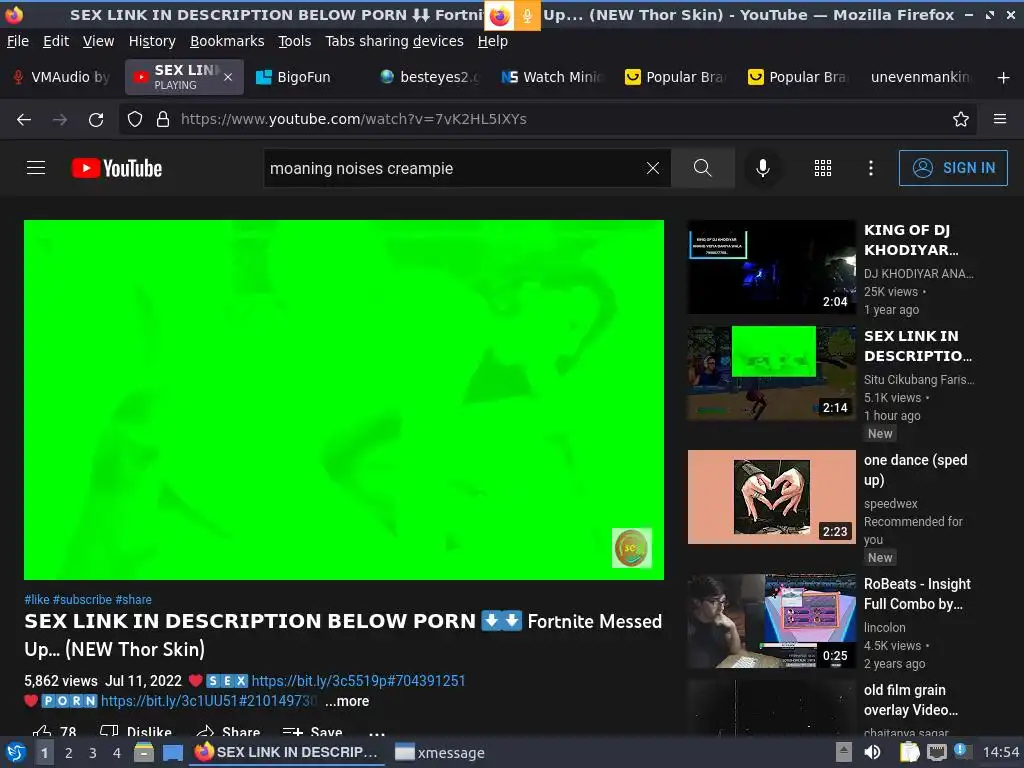Click Firefox sharing indicator icon in title bar

point(500,16)
